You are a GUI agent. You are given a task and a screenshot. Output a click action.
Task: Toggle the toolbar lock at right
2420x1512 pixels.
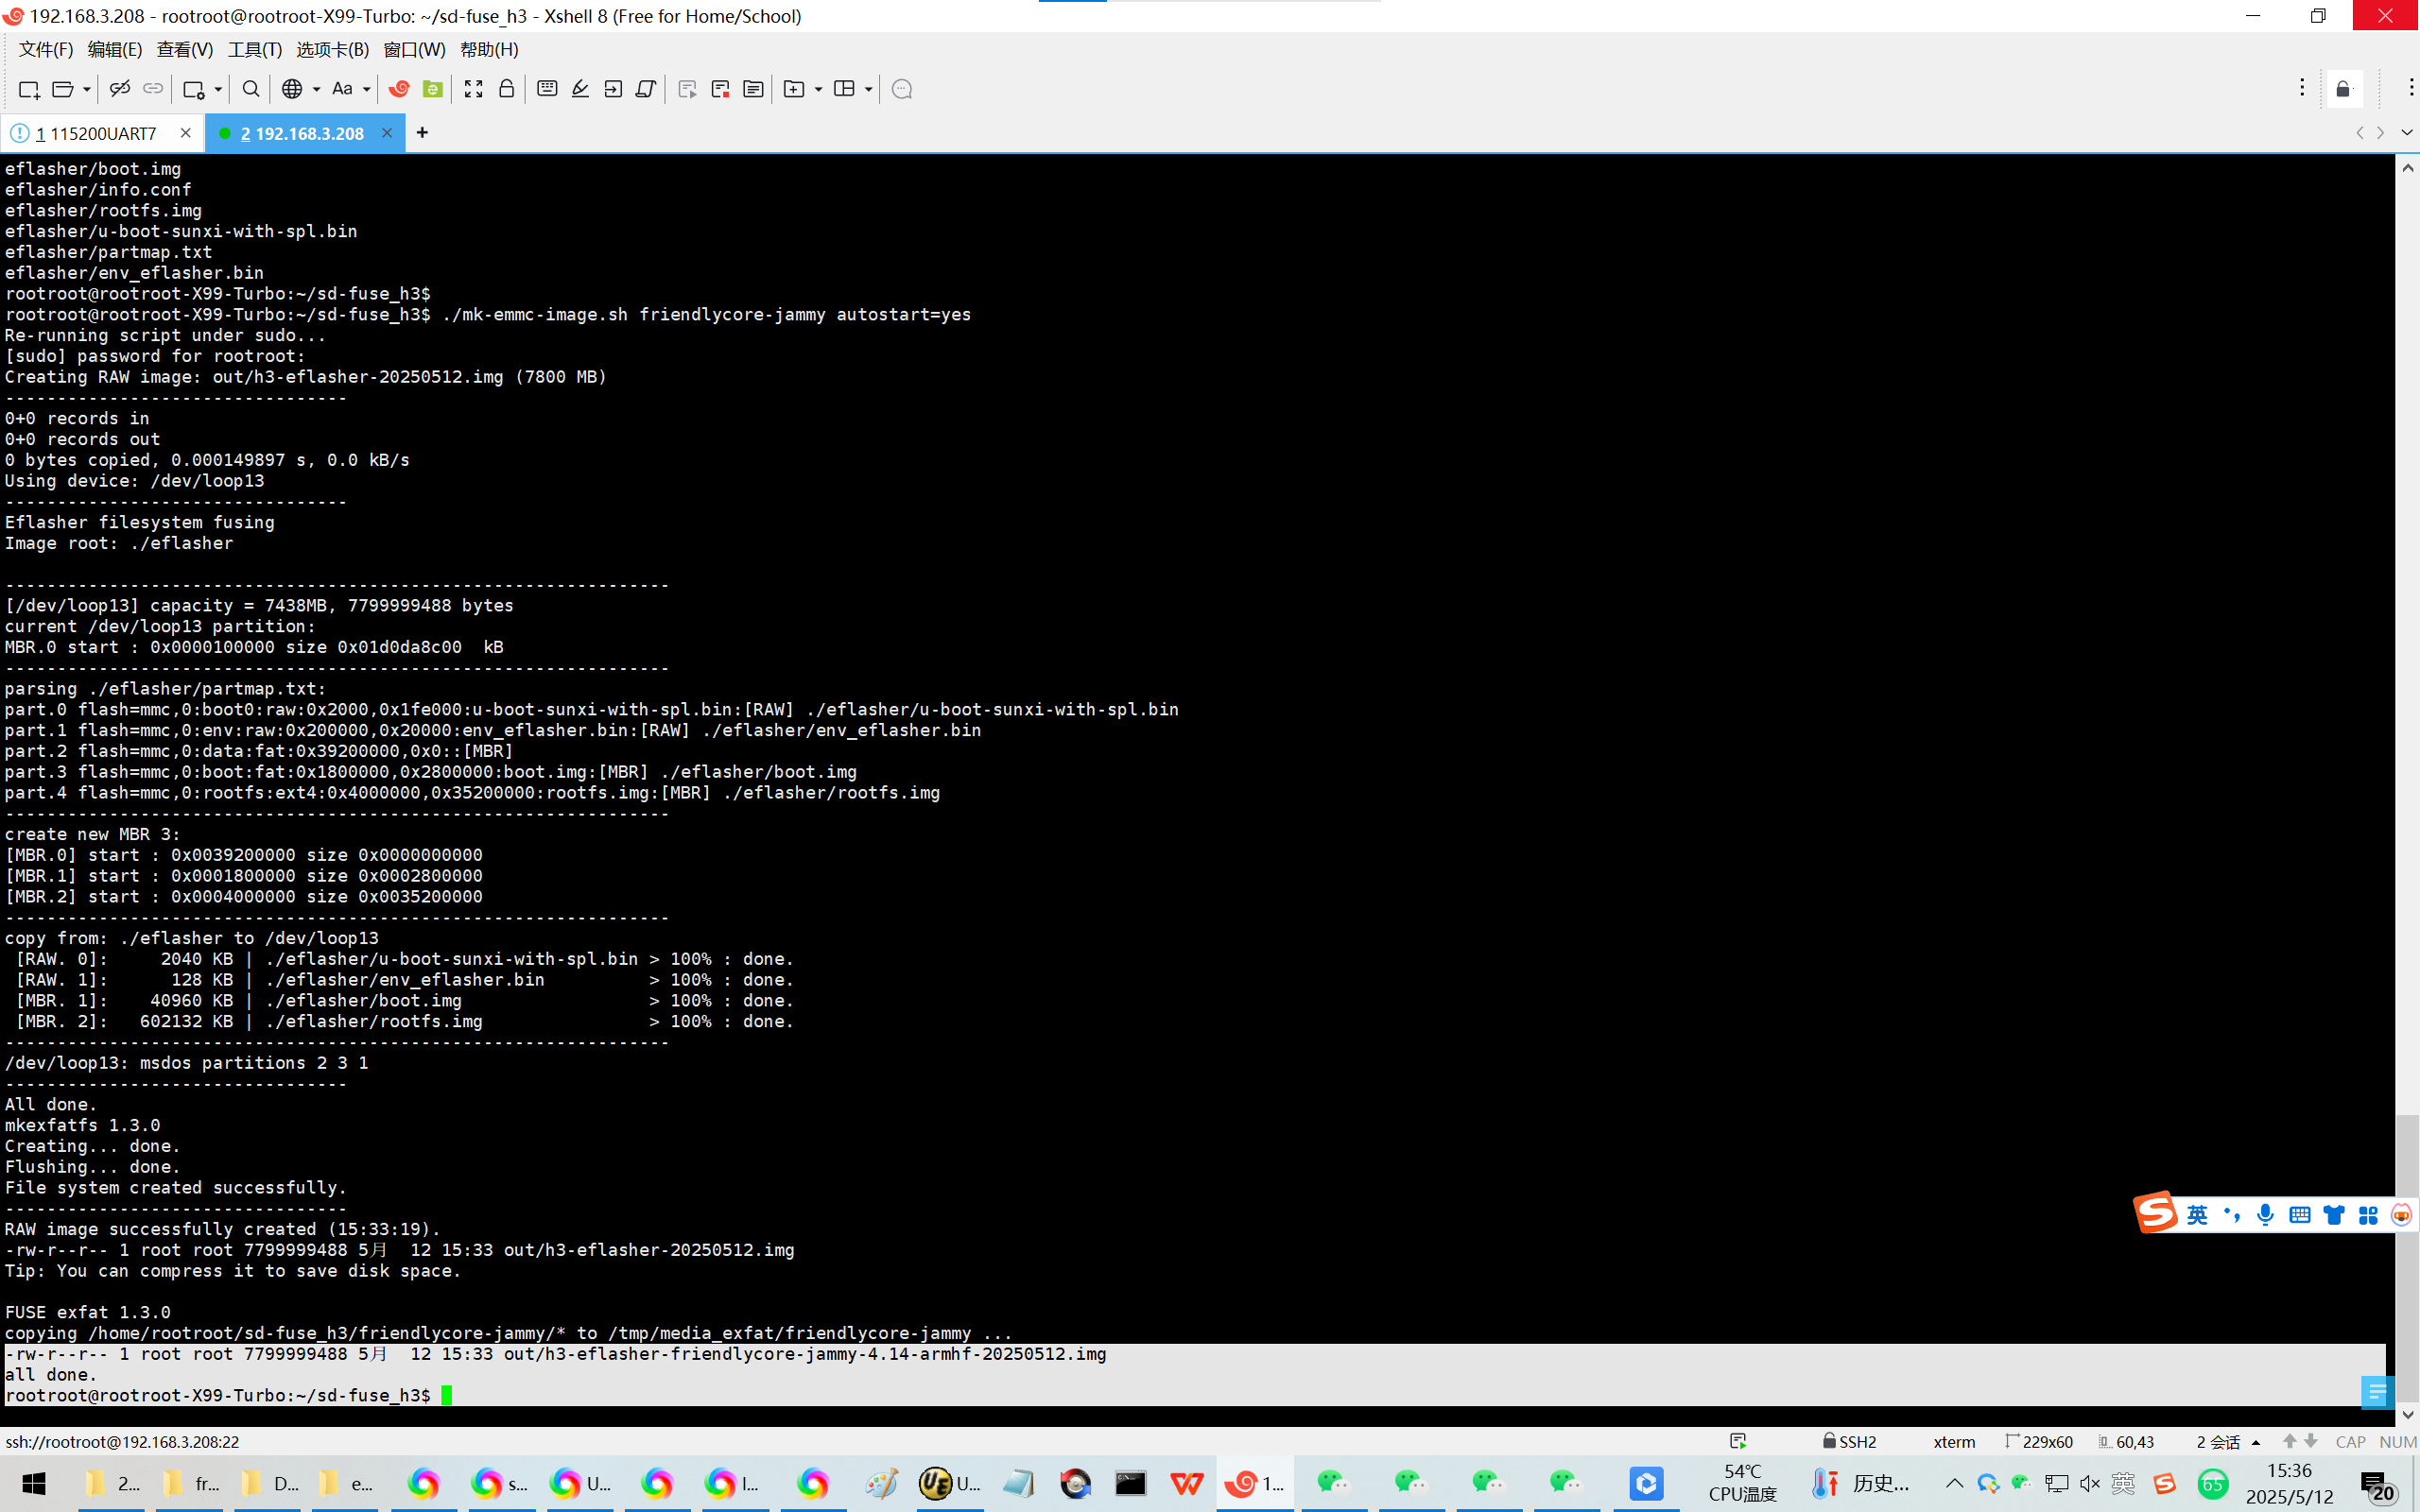2343,90
